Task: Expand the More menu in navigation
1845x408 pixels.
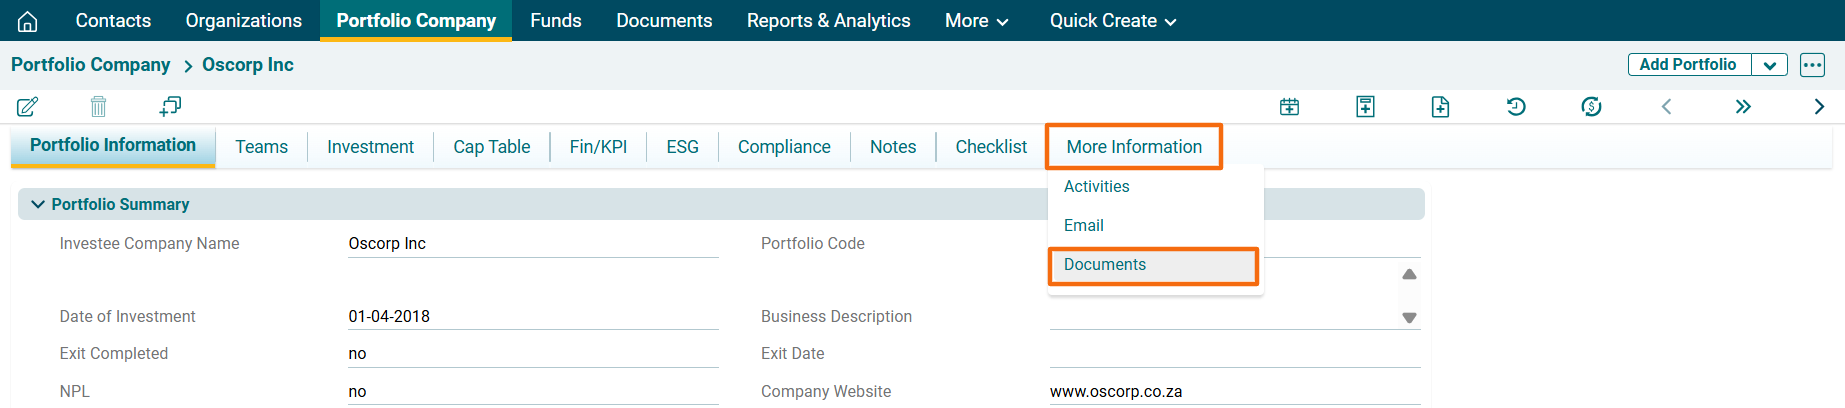Action: click(x=976, y=21)
